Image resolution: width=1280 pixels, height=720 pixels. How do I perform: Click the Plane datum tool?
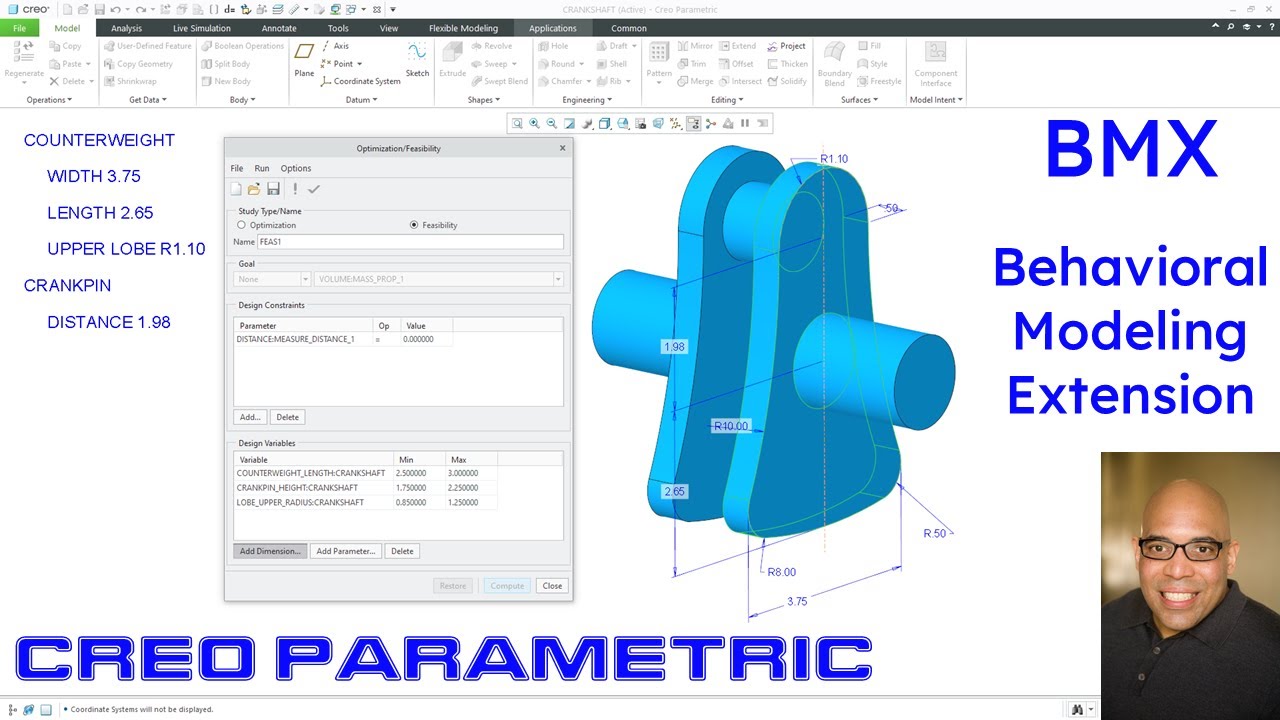tap(304, 60)
